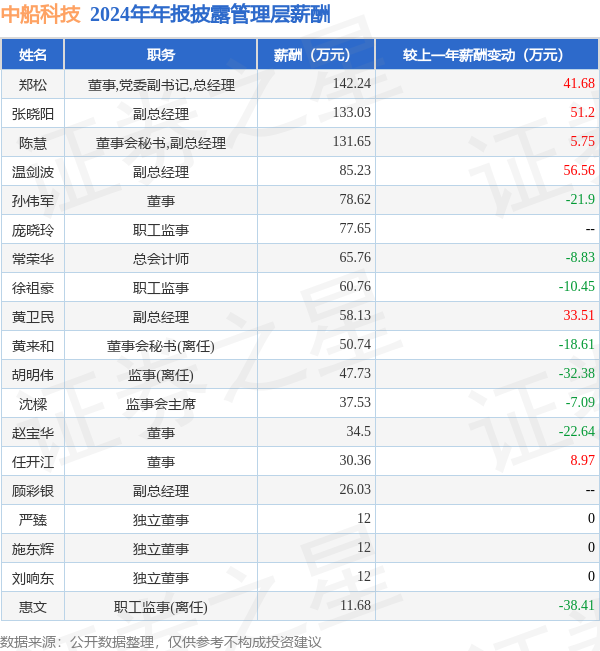Click the salary value 131.65
Viewport: 600px width, 651px height.
[x=352, y=142]
